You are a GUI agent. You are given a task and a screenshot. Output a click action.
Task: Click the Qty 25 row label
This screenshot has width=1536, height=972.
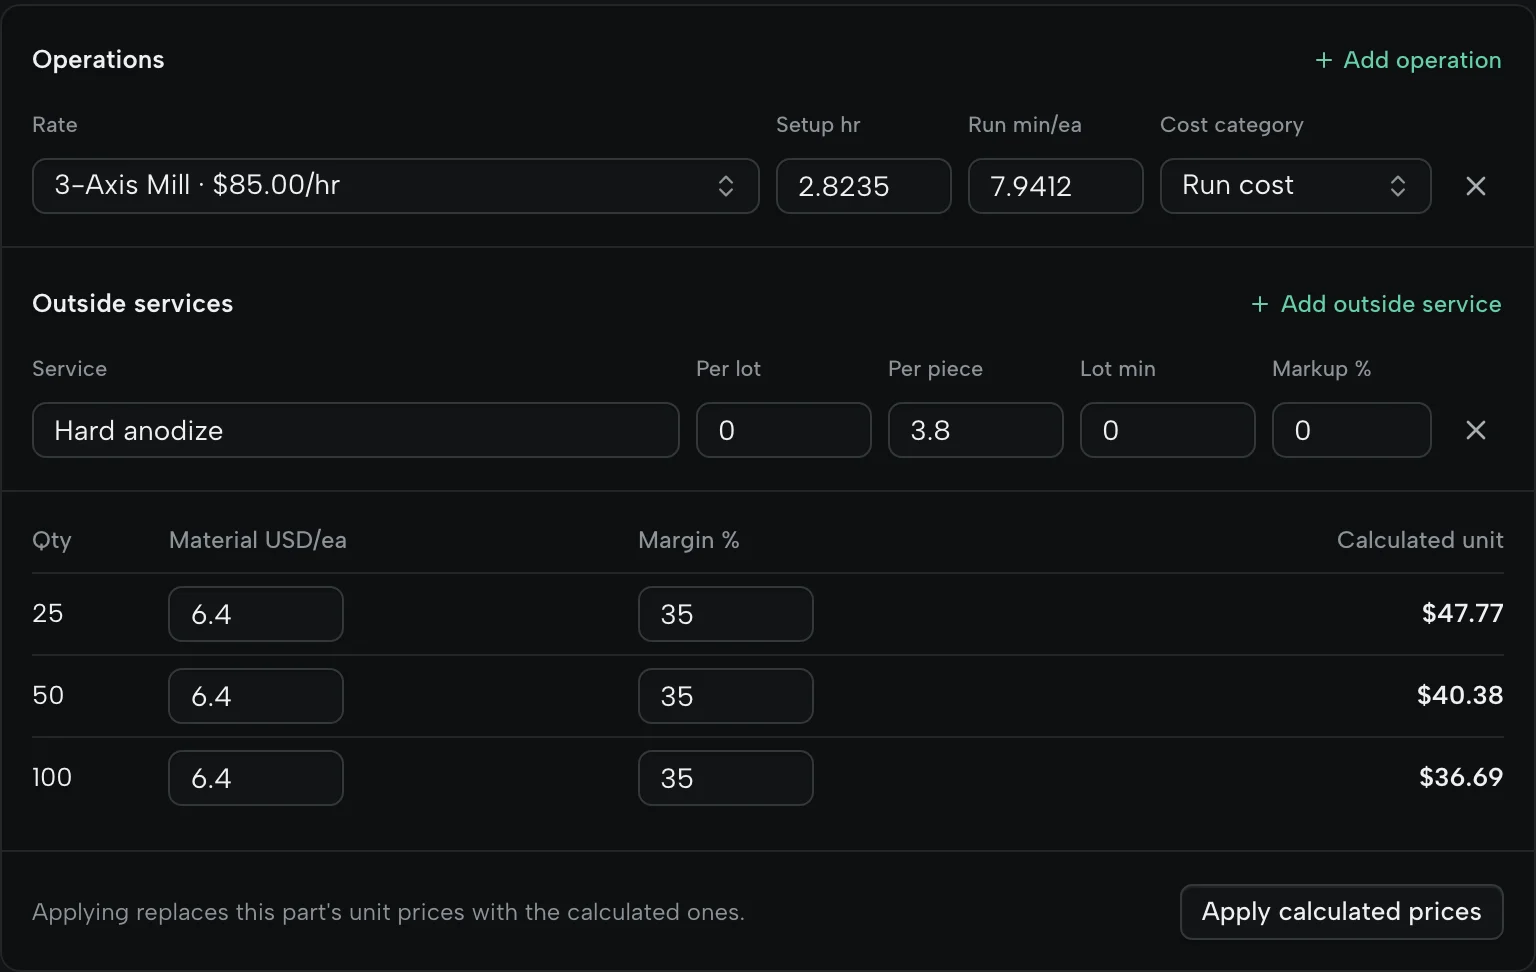coord(48,613)
